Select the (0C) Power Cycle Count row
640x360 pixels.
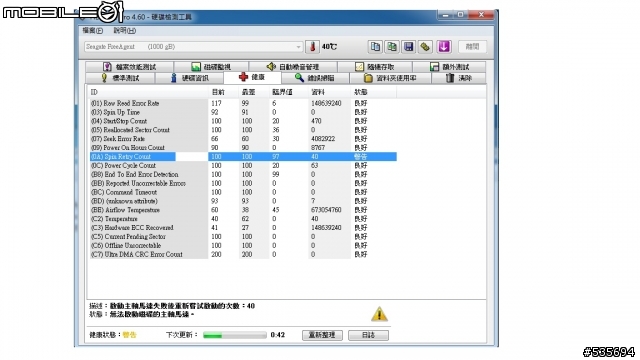tap(243, 166)
